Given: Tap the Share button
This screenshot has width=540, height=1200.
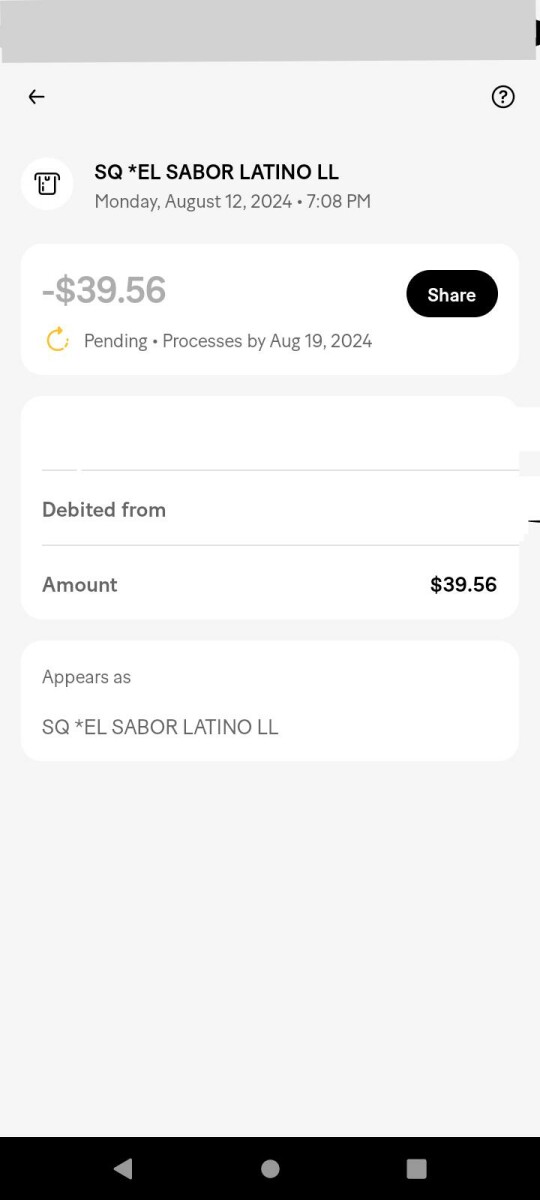Looking at the screenshot, I should click(x=452, y=294).
